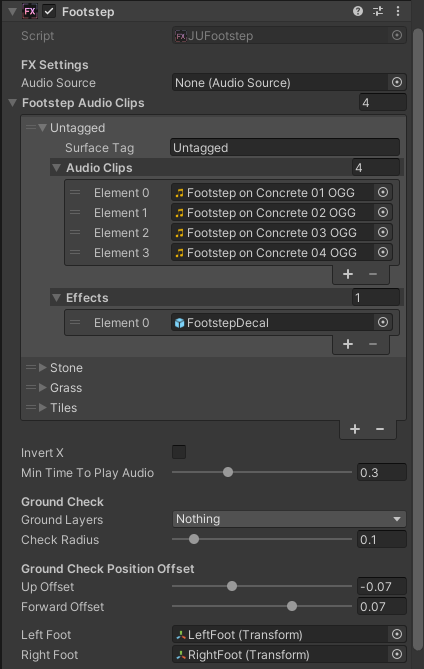
Task: Open object picker for Right Foot transform
Action: [x=397, y=654]
